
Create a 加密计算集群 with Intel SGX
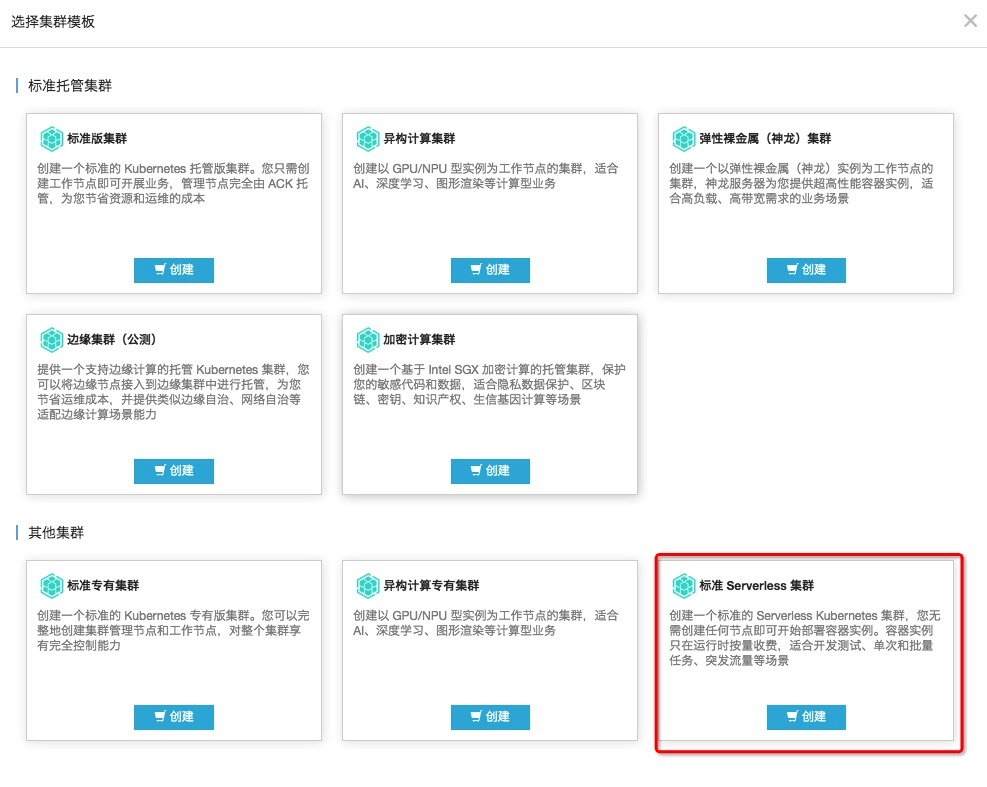pos(490,471)
